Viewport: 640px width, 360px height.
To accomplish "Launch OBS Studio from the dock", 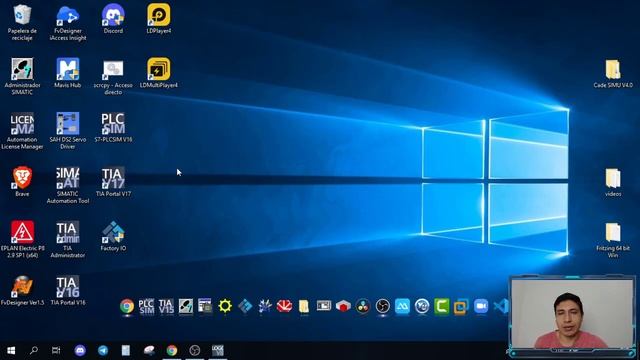I will pyautogui.click(x=382, y=306).
